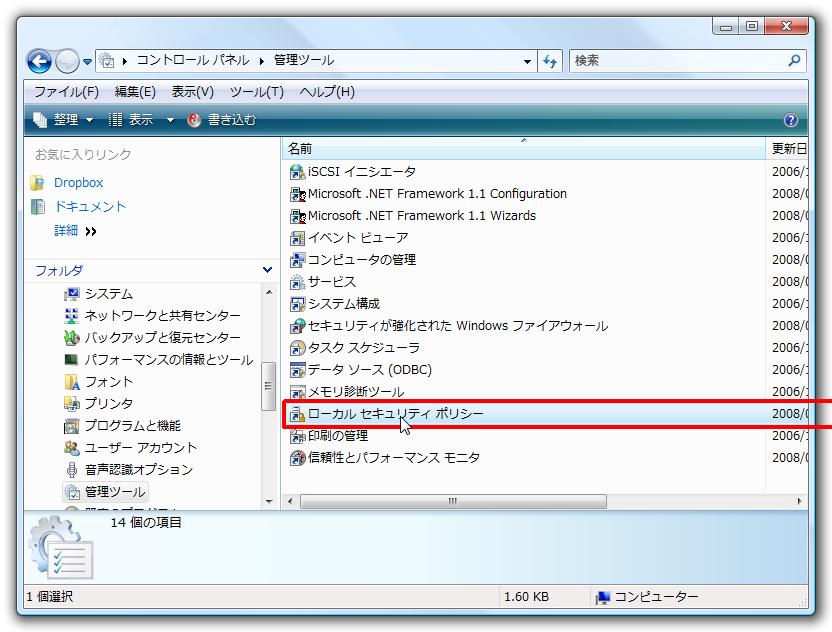Click the back navigation arrow button
Screen dimensions: 832x632
(x=40, y=61)
